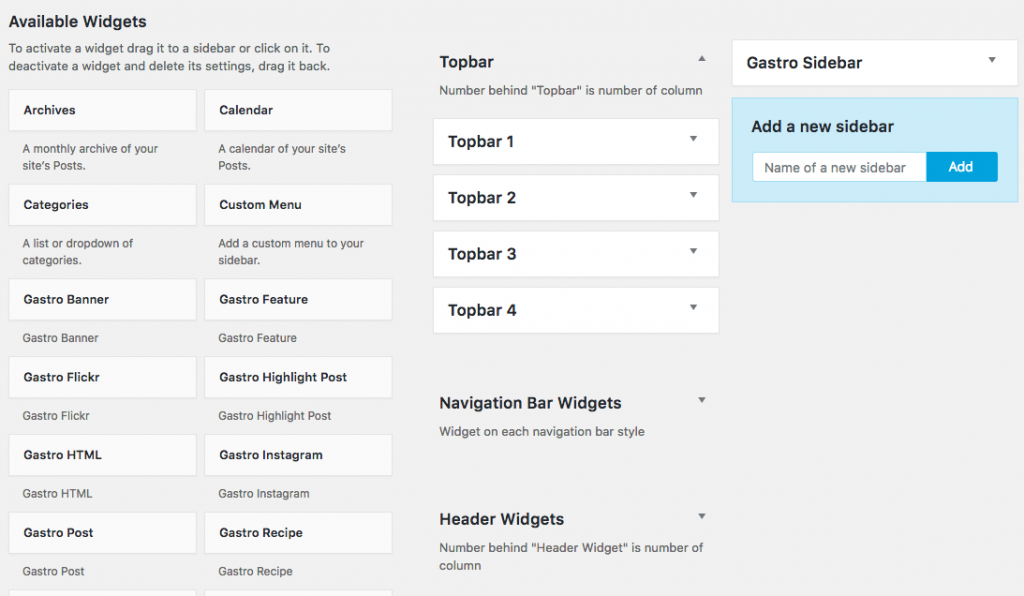Select the Gastro Feature widget
Screen dimensions: 1024x596
click(297, 299)
